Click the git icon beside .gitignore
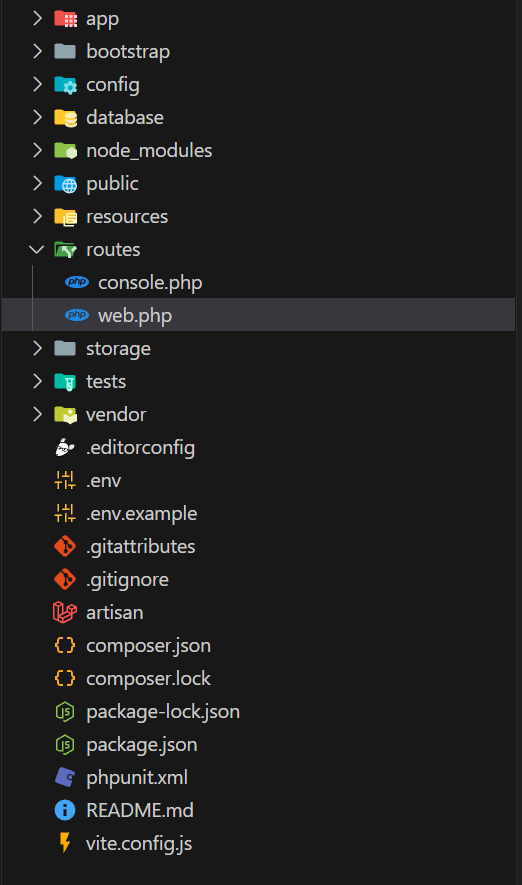Screen dimensions: 522x885 pos(65,580)
